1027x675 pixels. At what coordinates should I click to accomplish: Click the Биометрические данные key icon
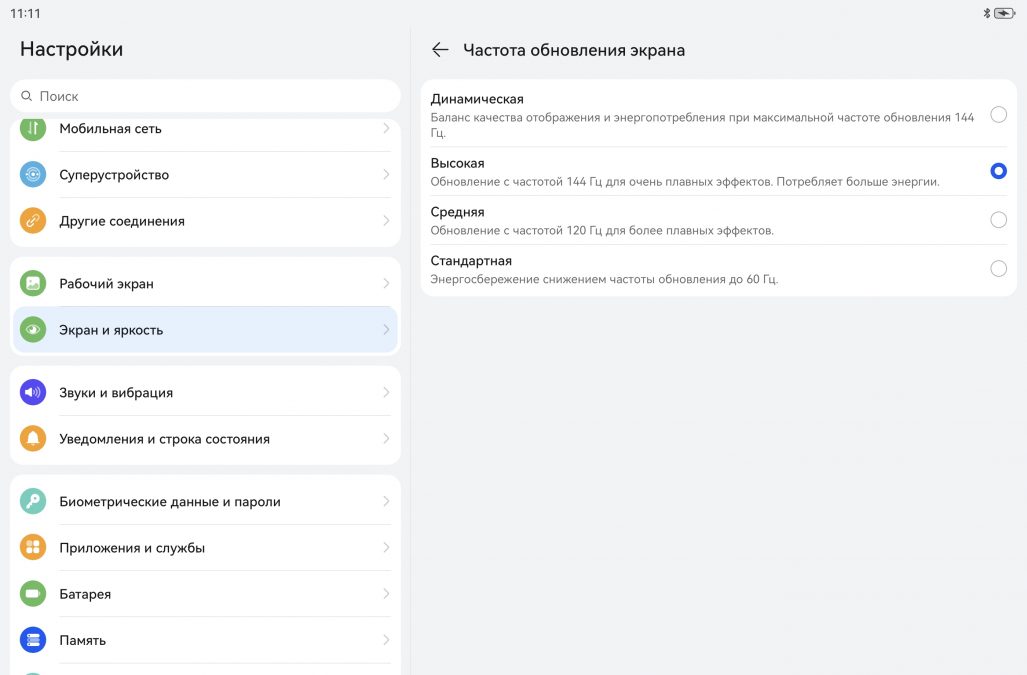tap(33, 502)
